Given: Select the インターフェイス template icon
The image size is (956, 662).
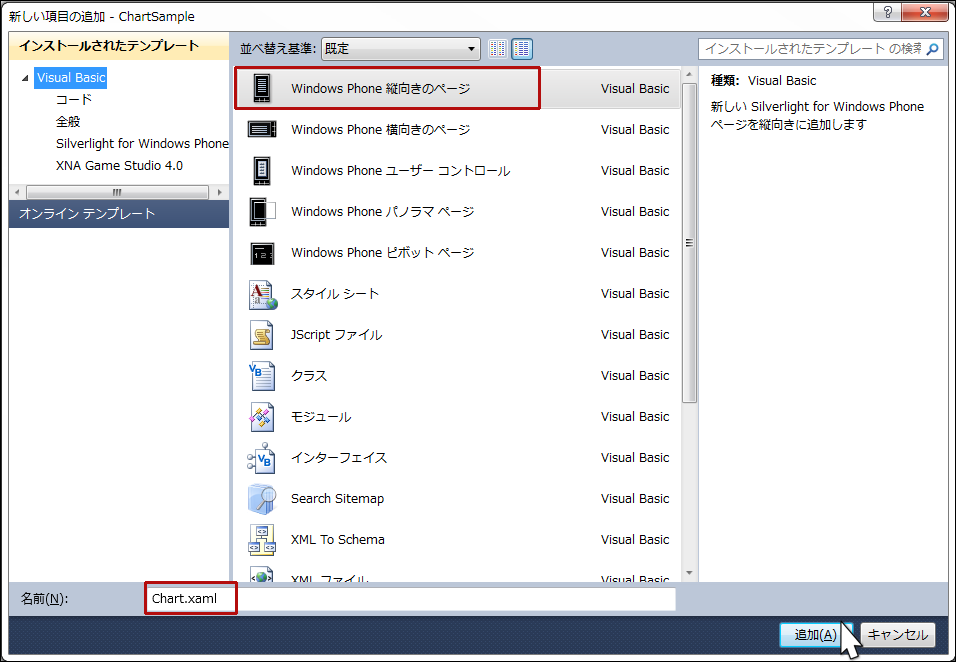Looking at the screenshot, I should click(262, 458).
